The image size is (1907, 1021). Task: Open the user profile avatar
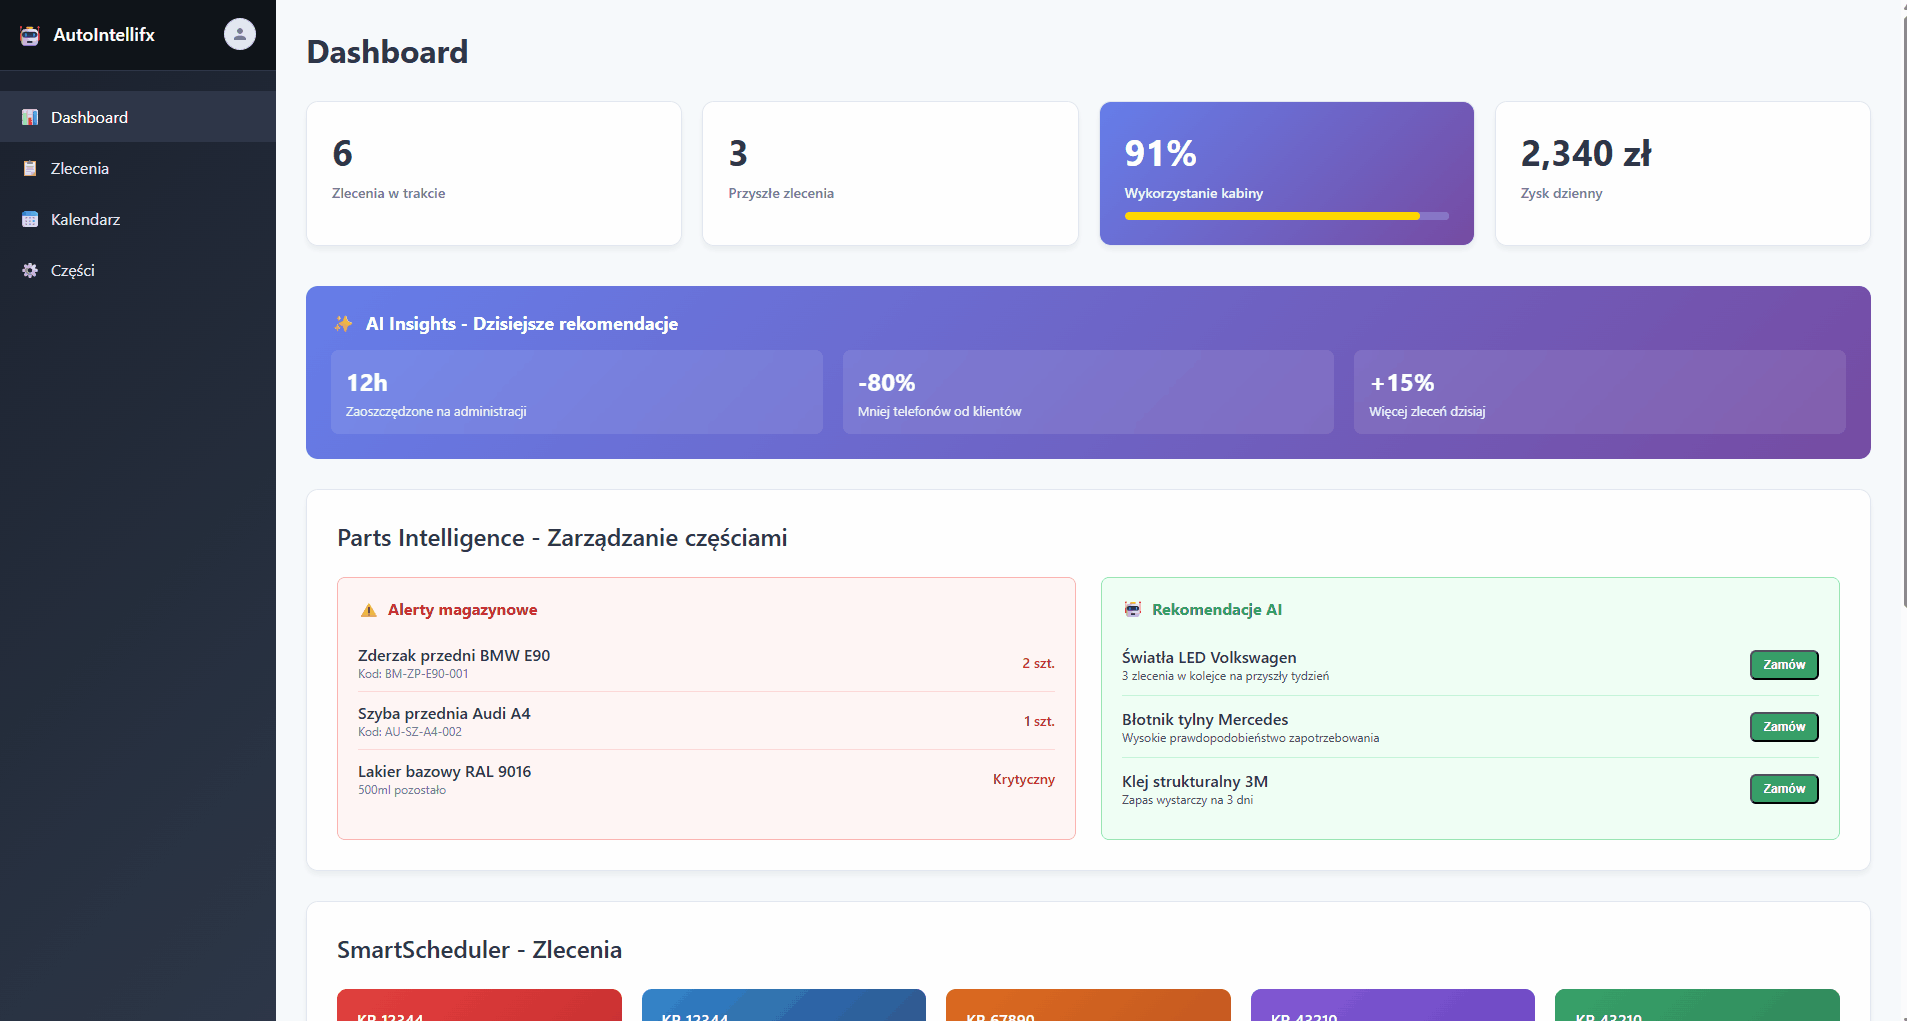[x=238, y=34]
